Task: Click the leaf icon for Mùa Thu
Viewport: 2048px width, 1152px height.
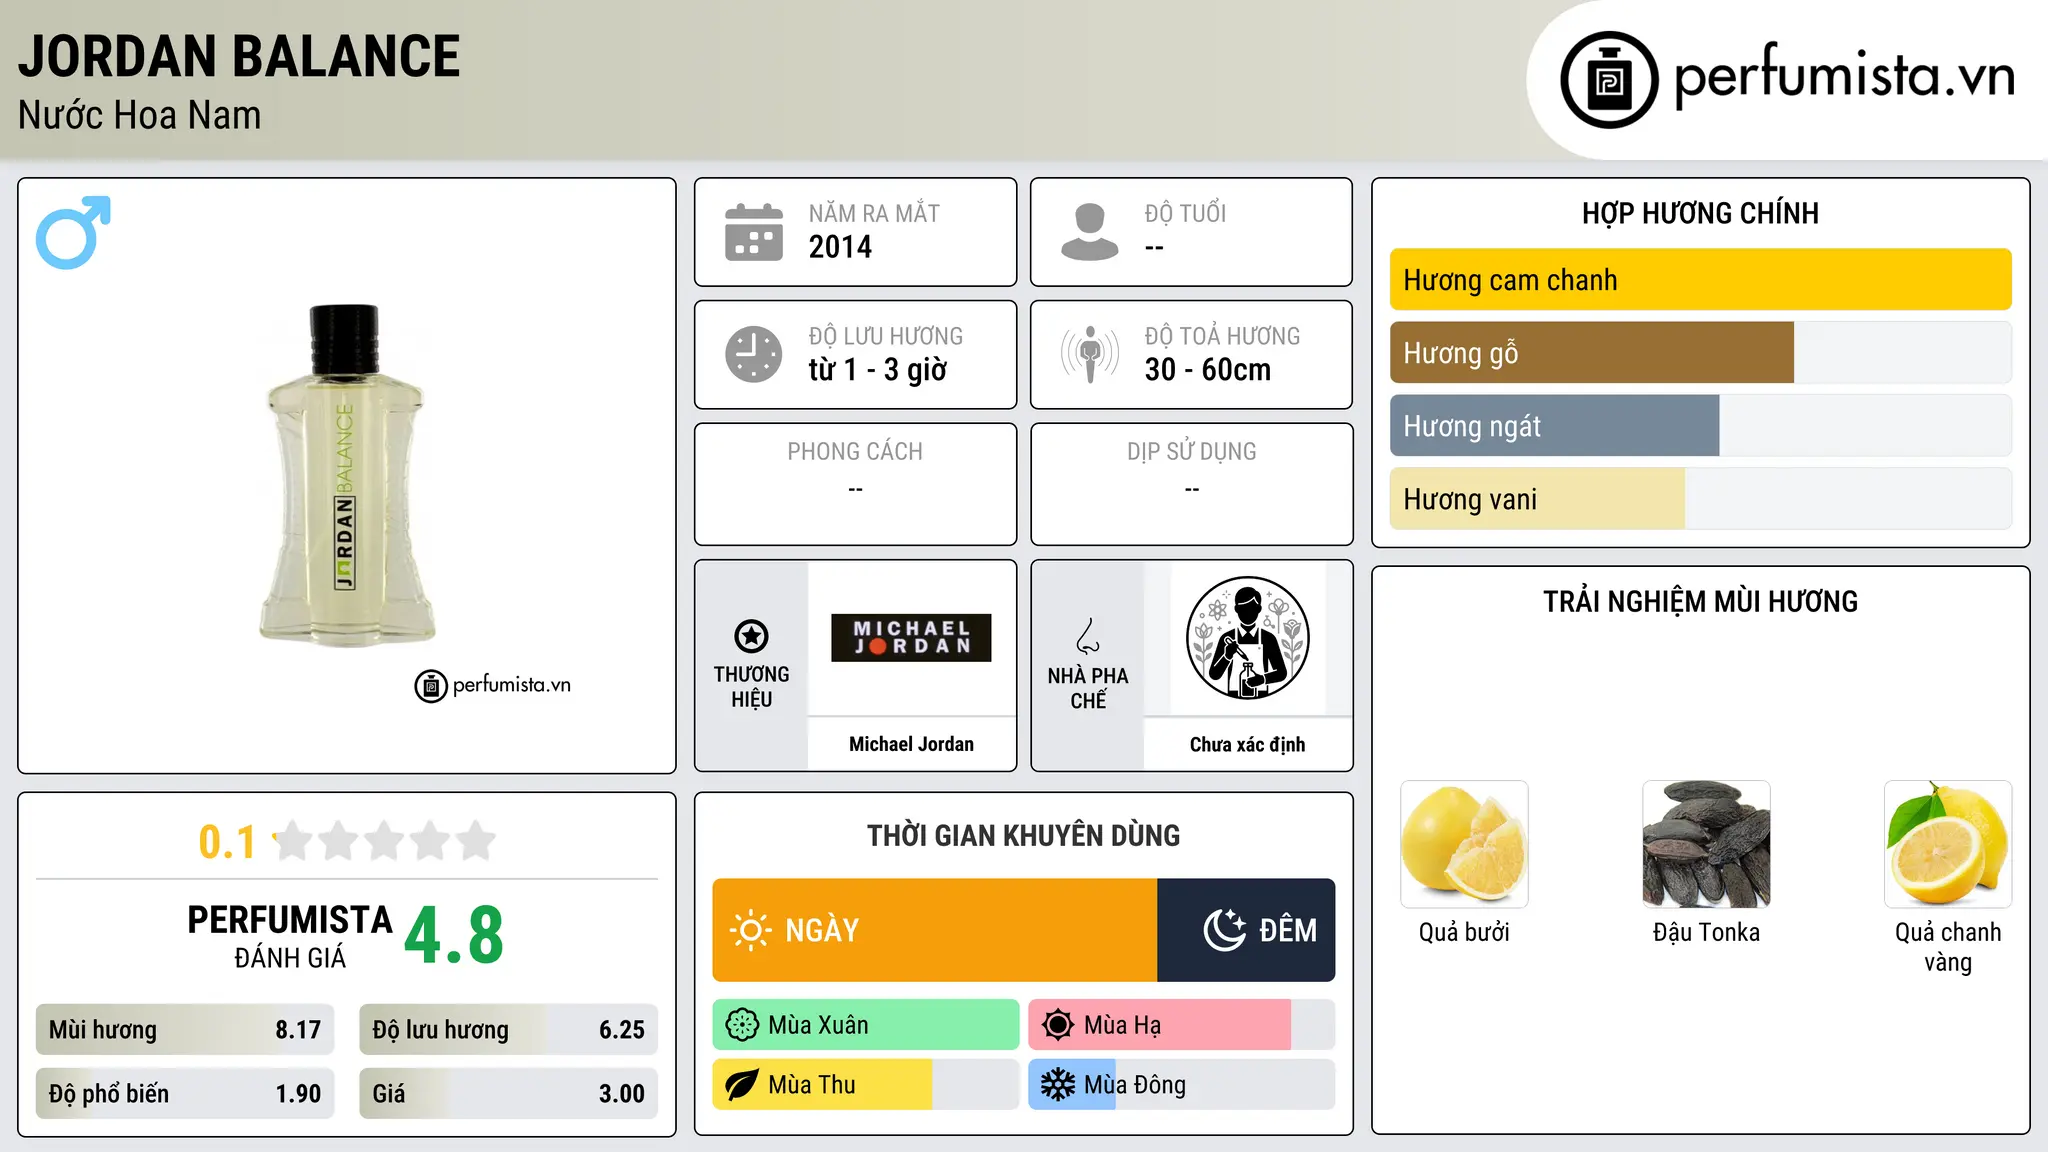Action: [x=742, y=1085]
